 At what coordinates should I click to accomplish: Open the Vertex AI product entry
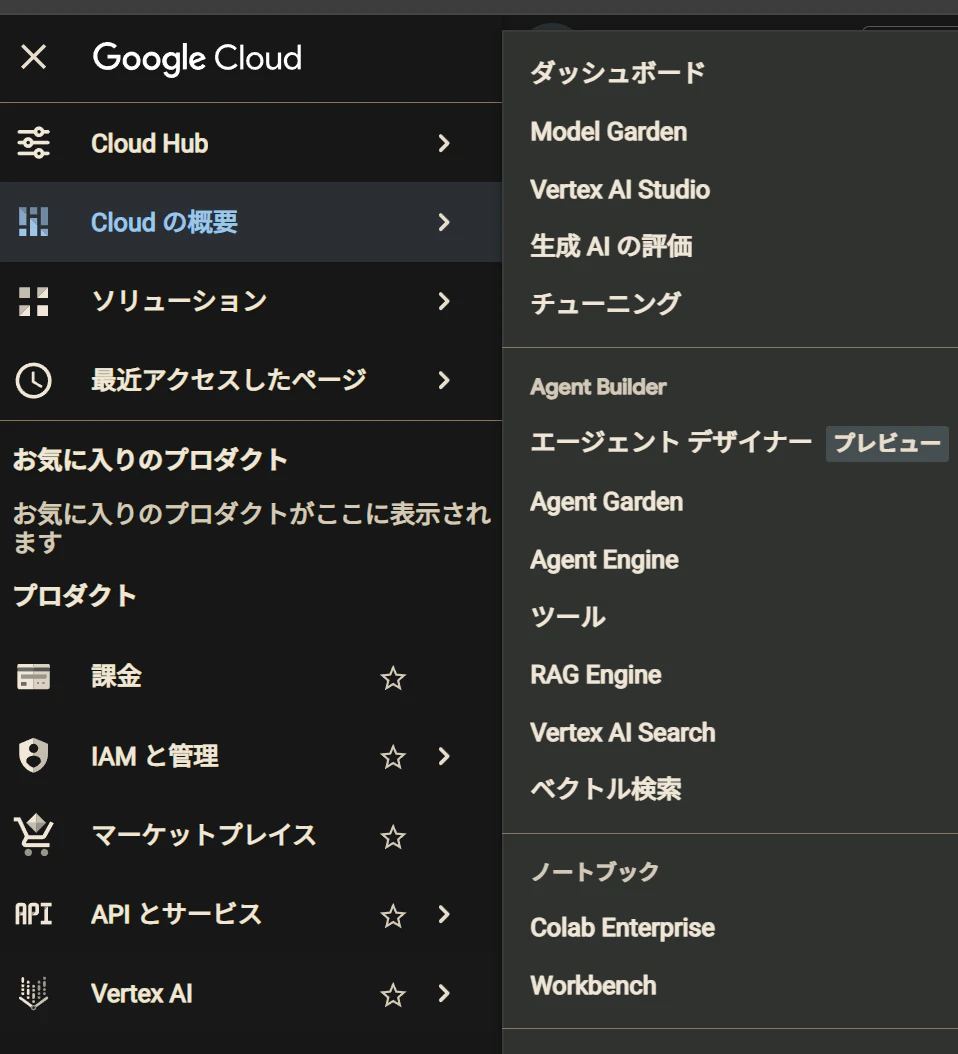(x=251, y=994)
